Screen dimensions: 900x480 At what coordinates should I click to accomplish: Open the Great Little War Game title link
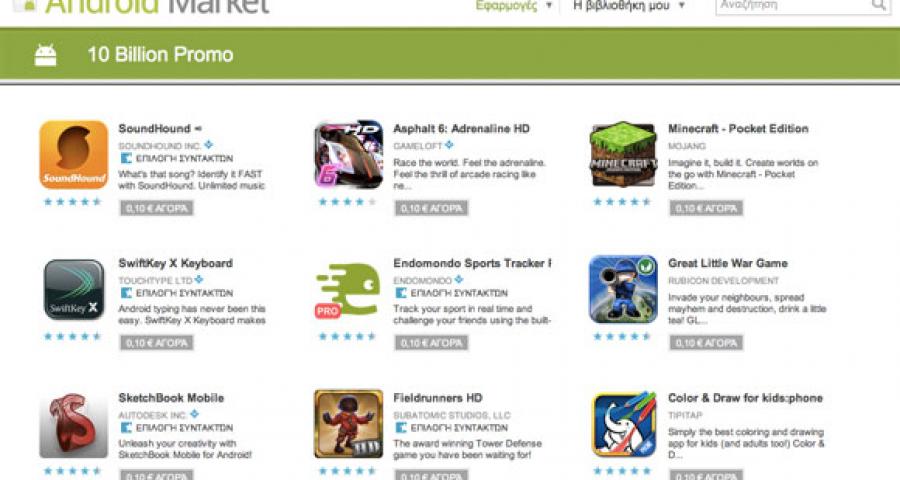pos(728,264)
